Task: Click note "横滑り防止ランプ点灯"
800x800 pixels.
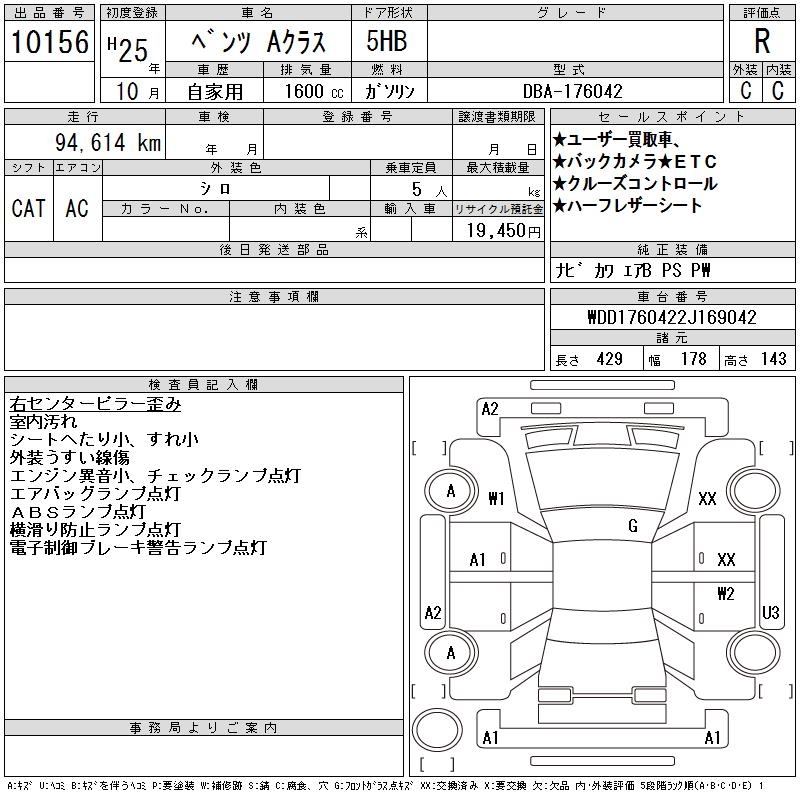Action: tap(95, 530)
